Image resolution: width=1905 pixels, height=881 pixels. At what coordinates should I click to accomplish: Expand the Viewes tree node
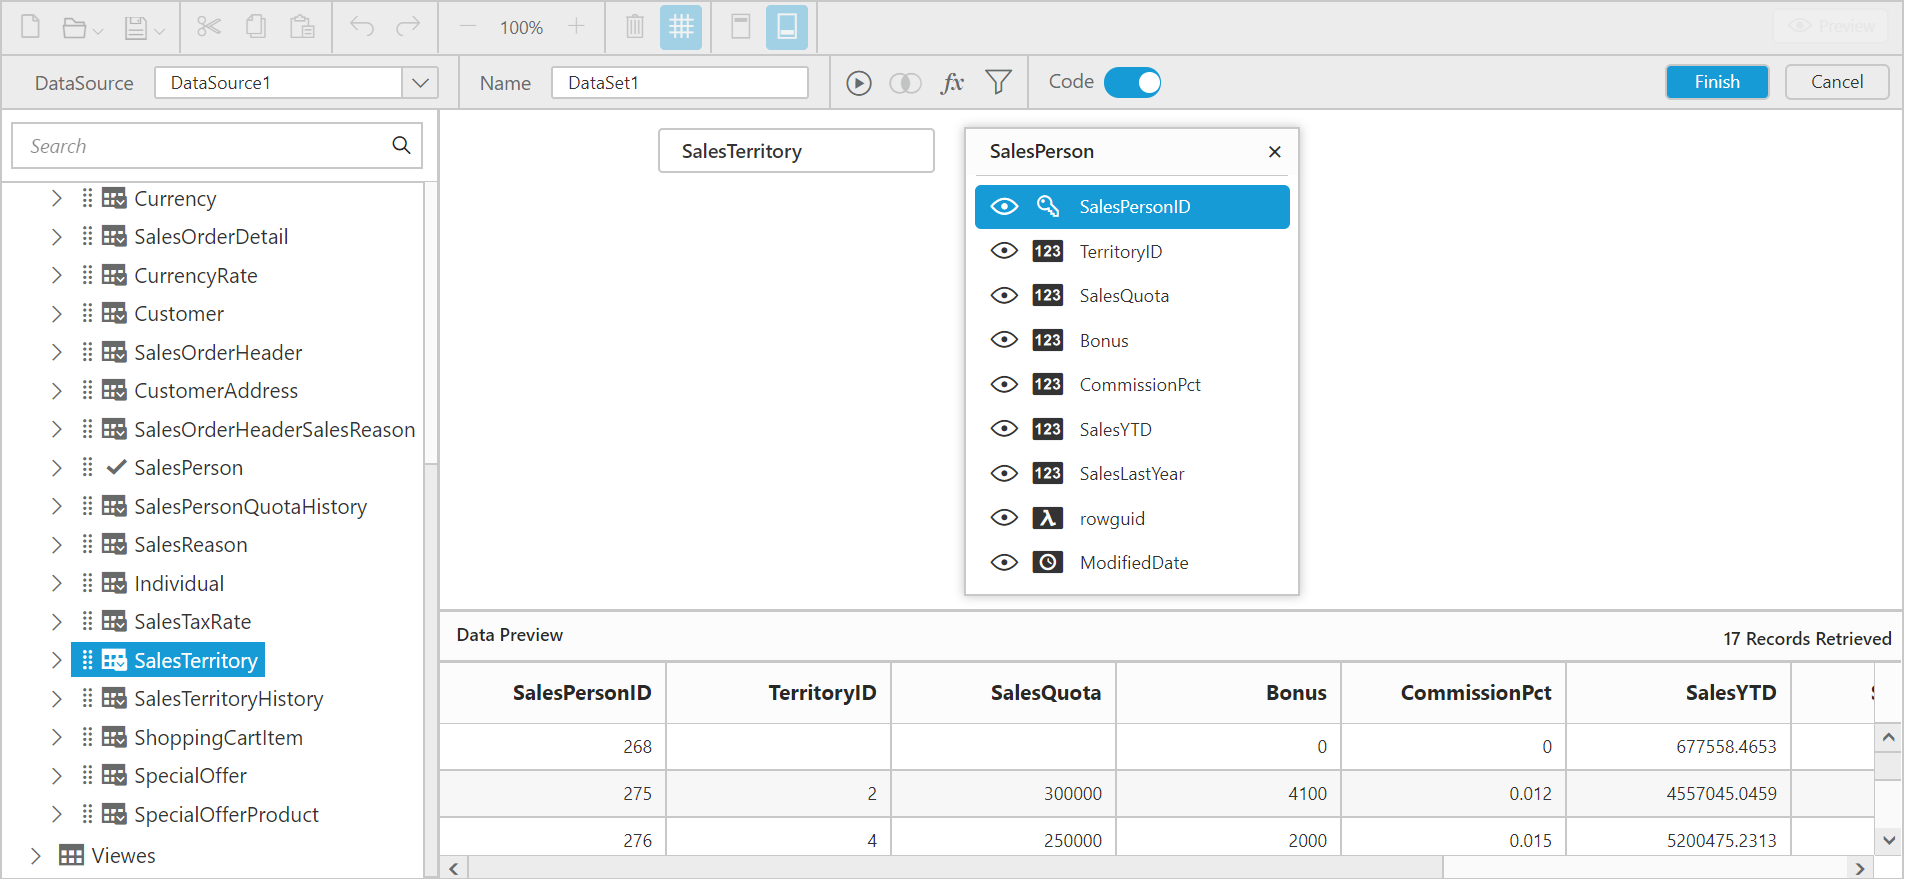(36, 856)
